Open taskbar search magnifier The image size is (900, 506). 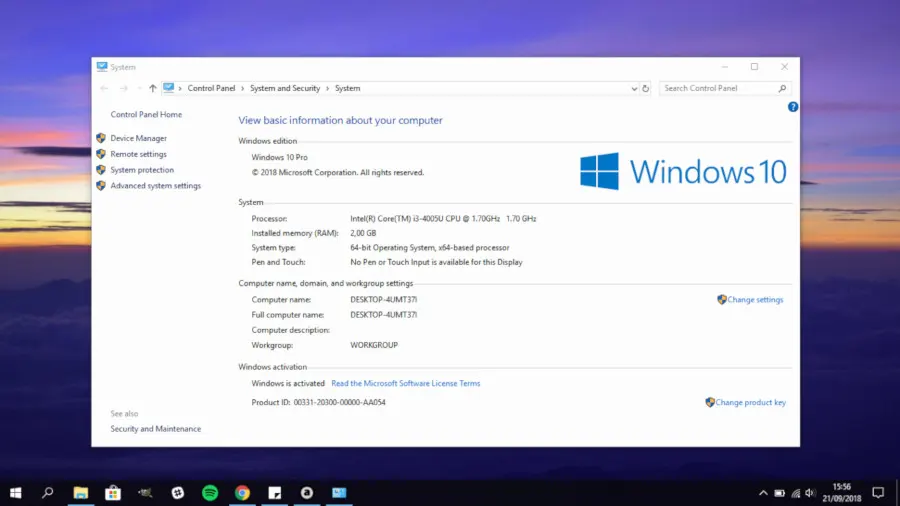coord(48,492)
